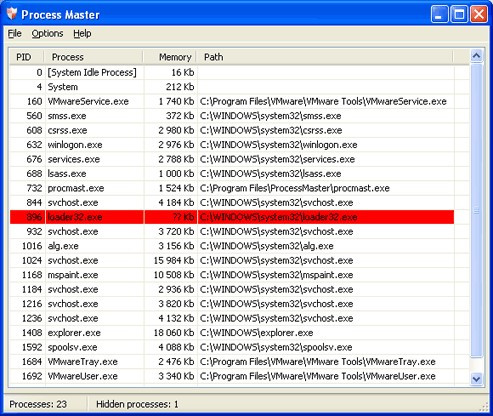Select the mspaint.exe process row

point(232,275)
